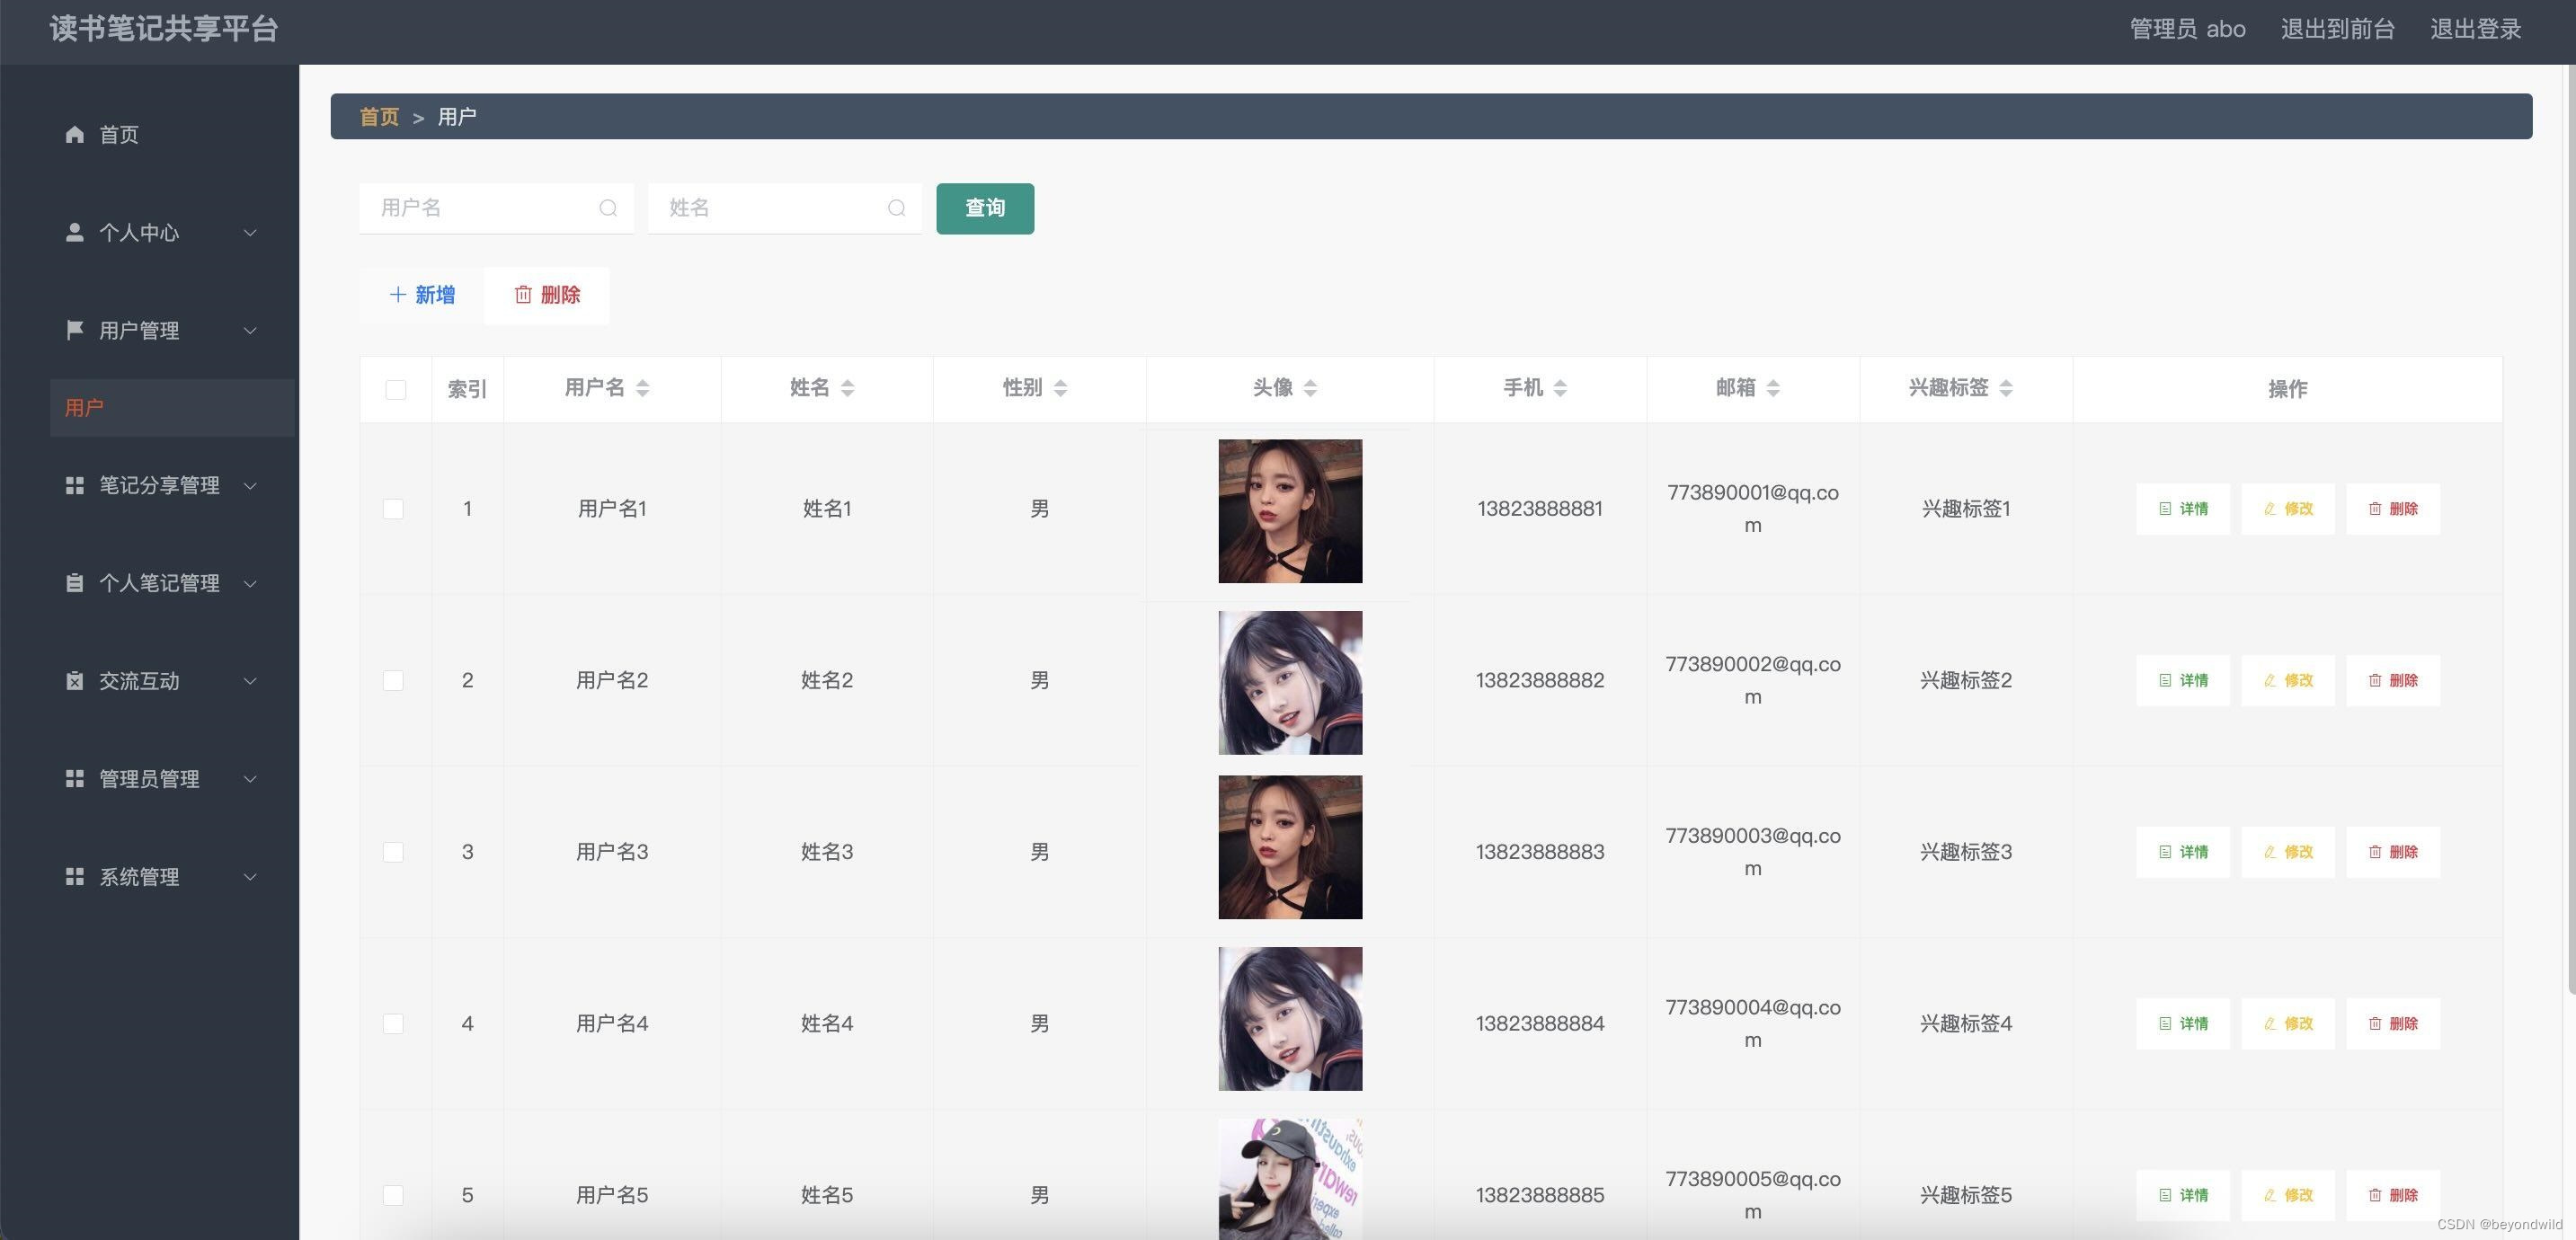Image resolution: width=2576 pixels, height=1240 pixels.
Task: Expand the 系统管理 sidebar chevron
Action: 250,877
